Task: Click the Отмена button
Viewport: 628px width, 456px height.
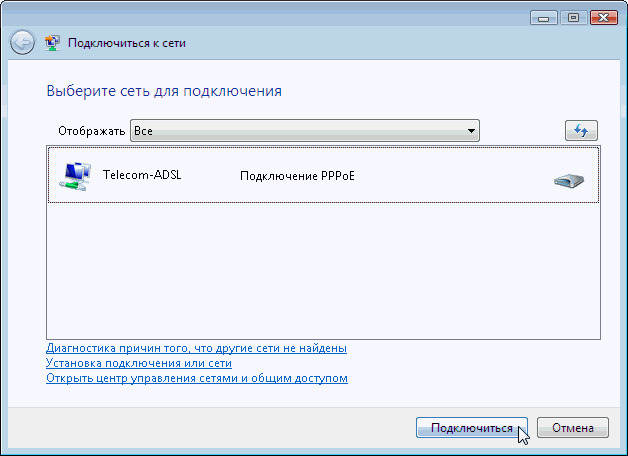Action: point(573,428)
